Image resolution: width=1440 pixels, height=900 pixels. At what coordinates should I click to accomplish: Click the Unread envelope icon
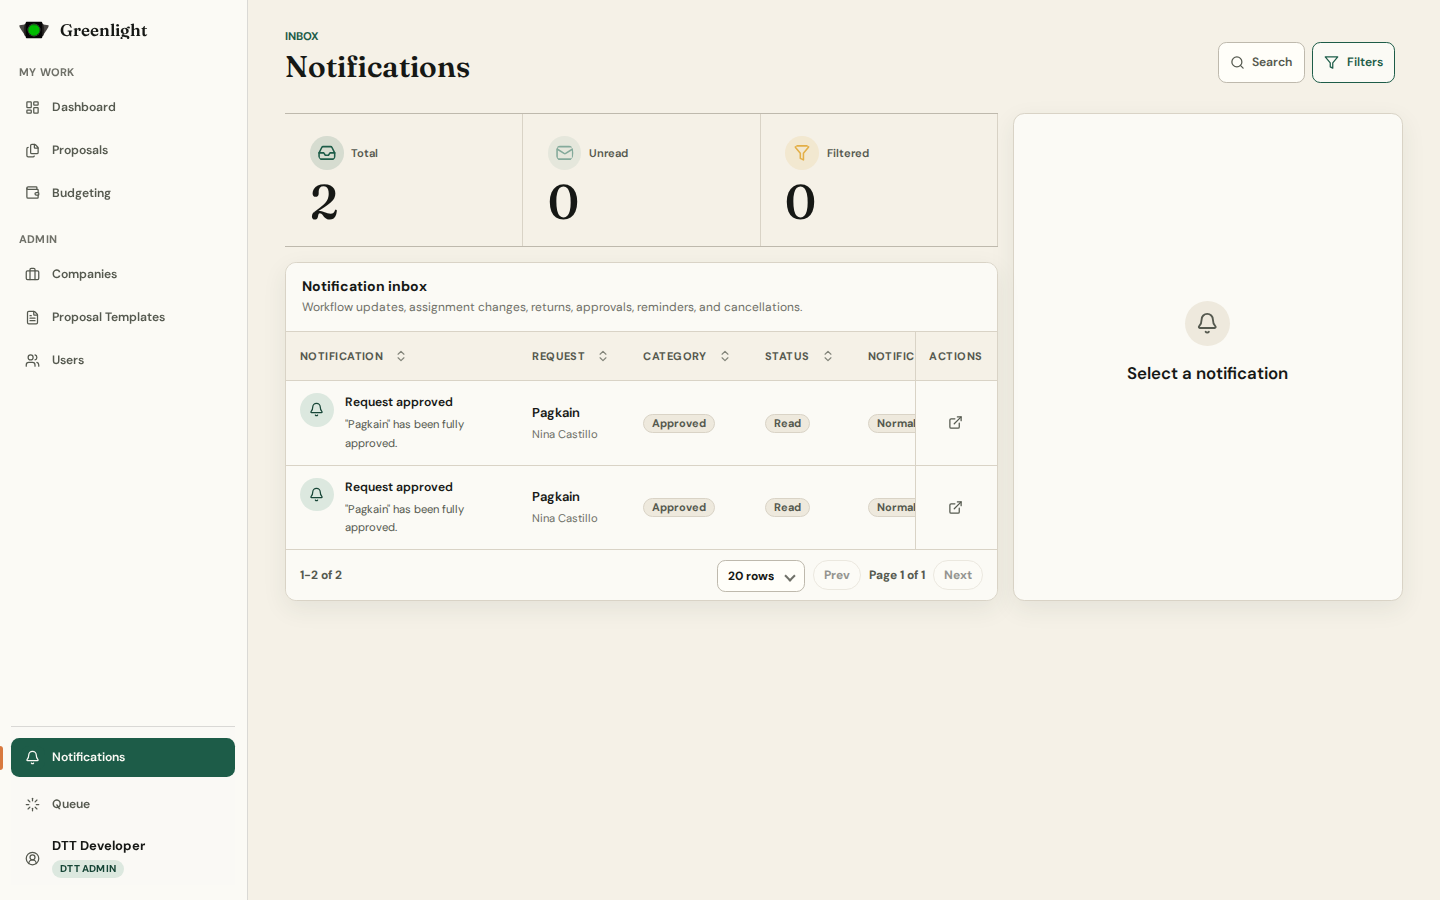(565, 153)
